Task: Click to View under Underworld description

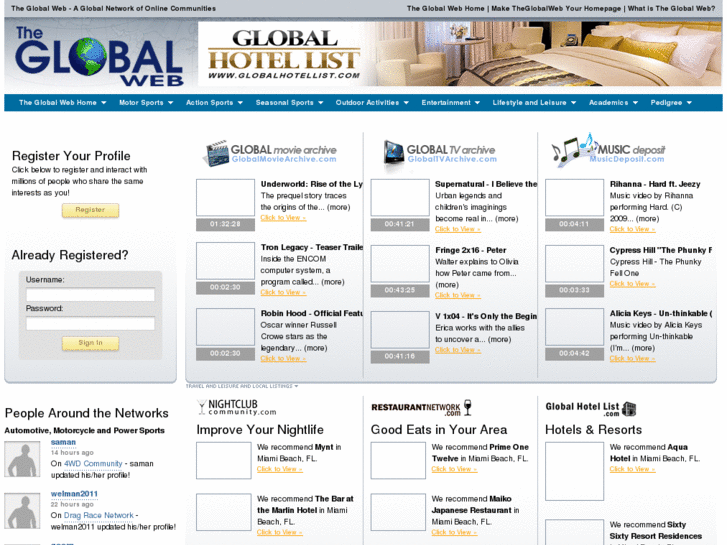Action: pyautogui.click(x=283, y=218)
